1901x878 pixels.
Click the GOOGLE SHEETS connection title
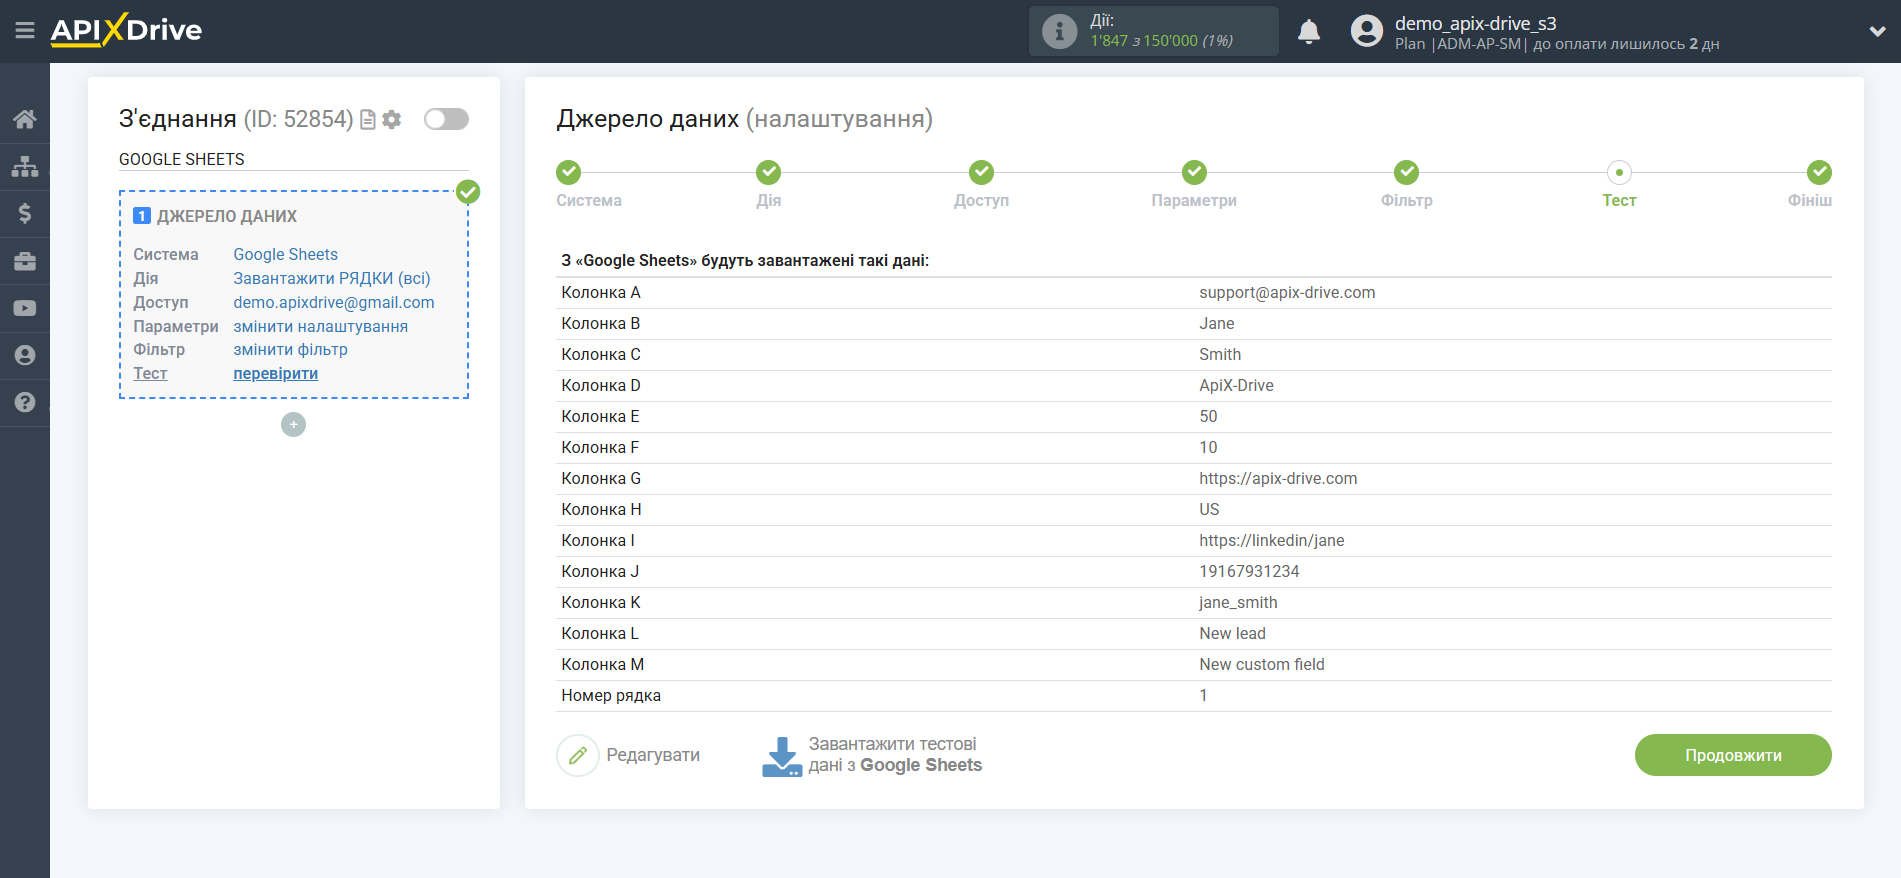tap(182, 159)
